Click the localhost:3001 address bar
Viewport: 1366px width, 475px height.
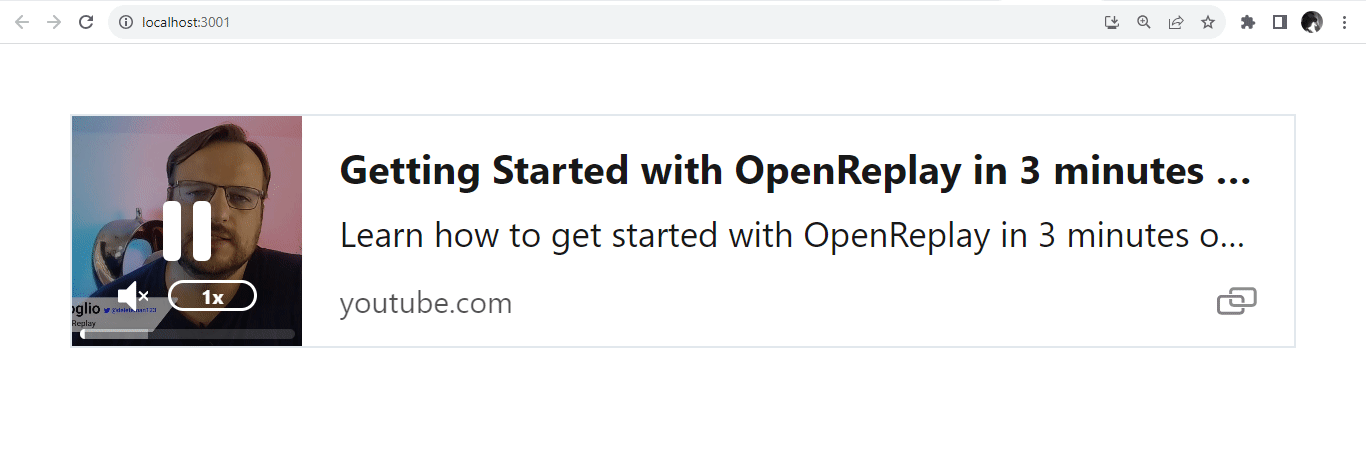click(600, 22)
